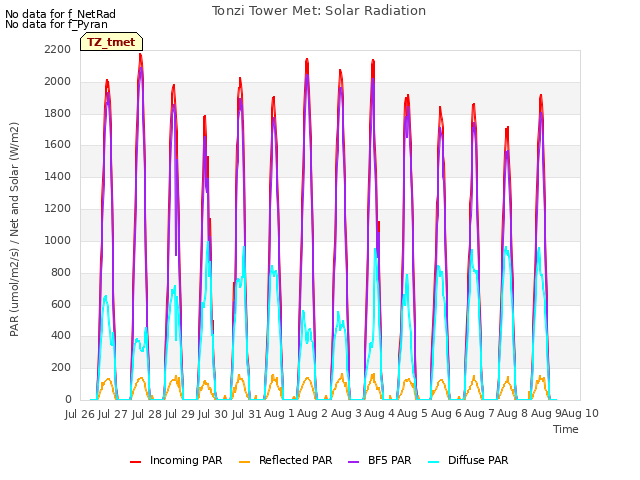Click the Jul 30 x-axis date label

(213, 414)
